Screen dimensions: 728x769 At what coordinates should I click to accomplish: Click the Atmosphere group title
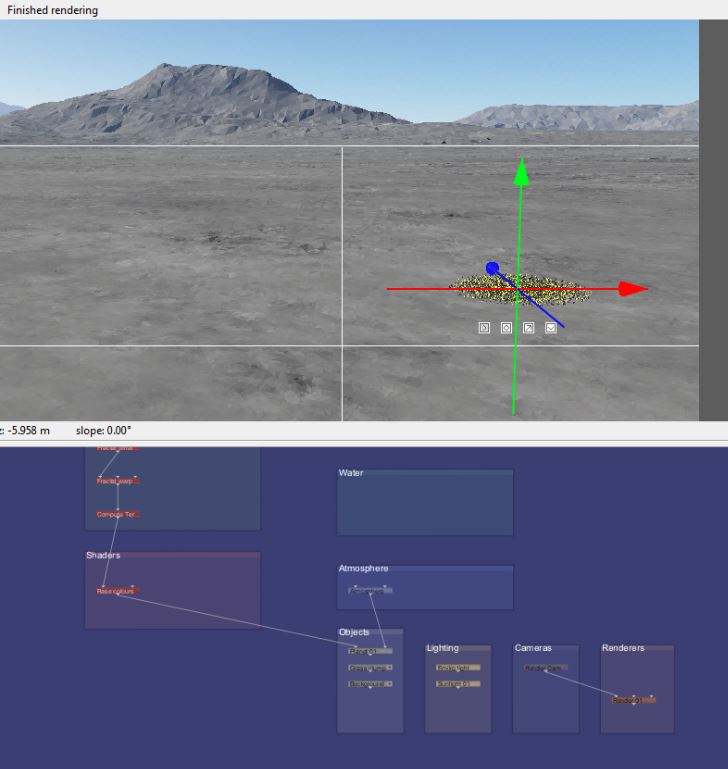363,568
